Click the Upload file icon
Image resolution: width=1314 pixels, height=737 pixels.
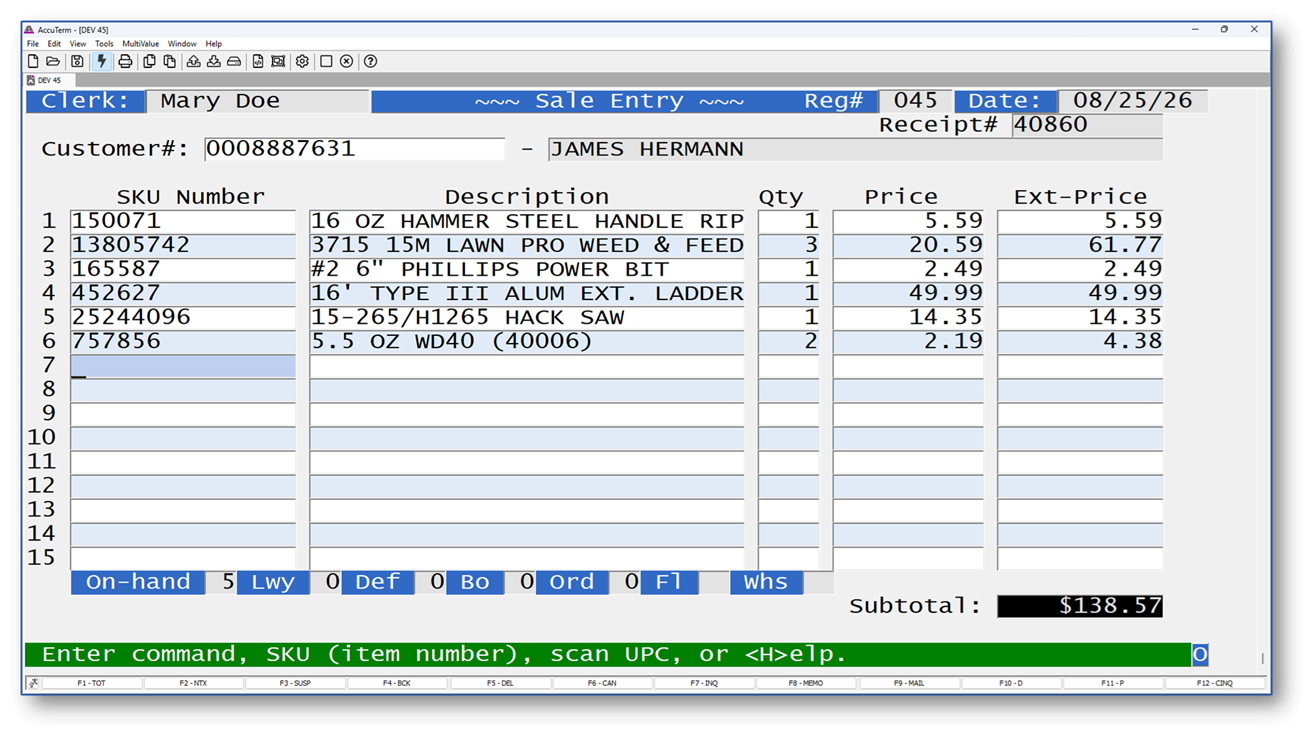tap(194, 62)
